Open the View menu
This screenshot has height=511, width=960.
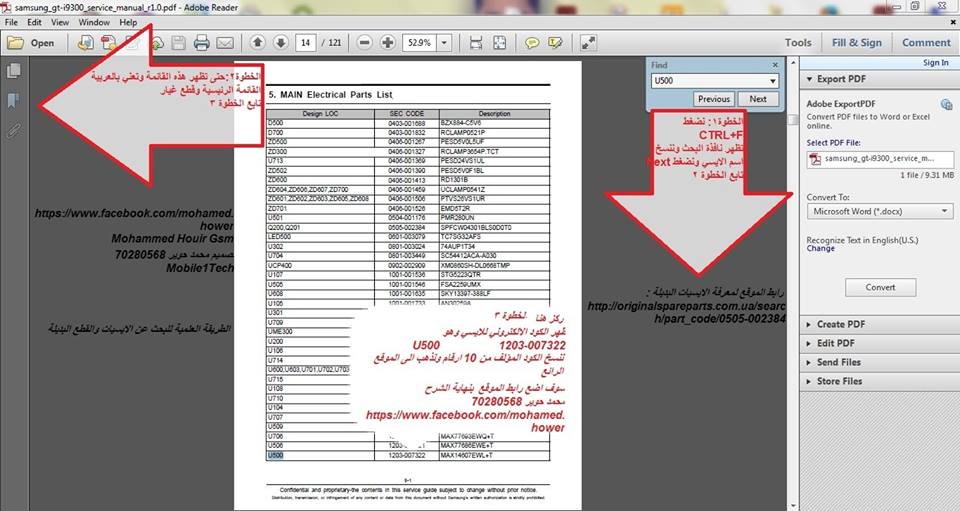(x=60, y=22)
